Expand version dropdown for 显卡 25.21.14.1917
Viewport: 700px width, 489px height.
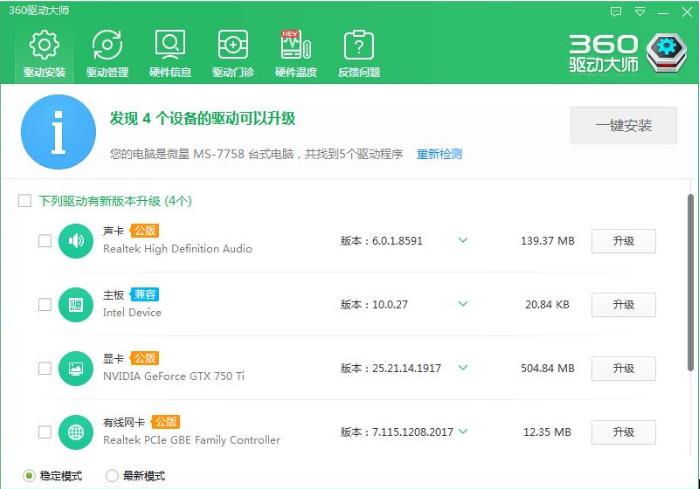click(x=463, y=368)
